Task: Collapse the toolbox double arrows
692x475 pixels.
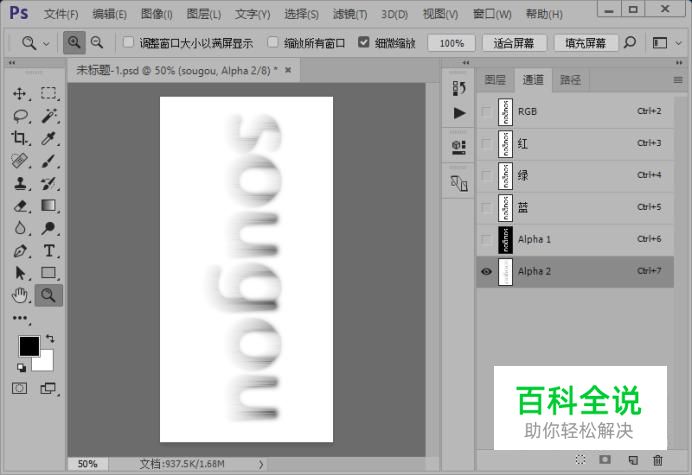Action: pos(12,63)
